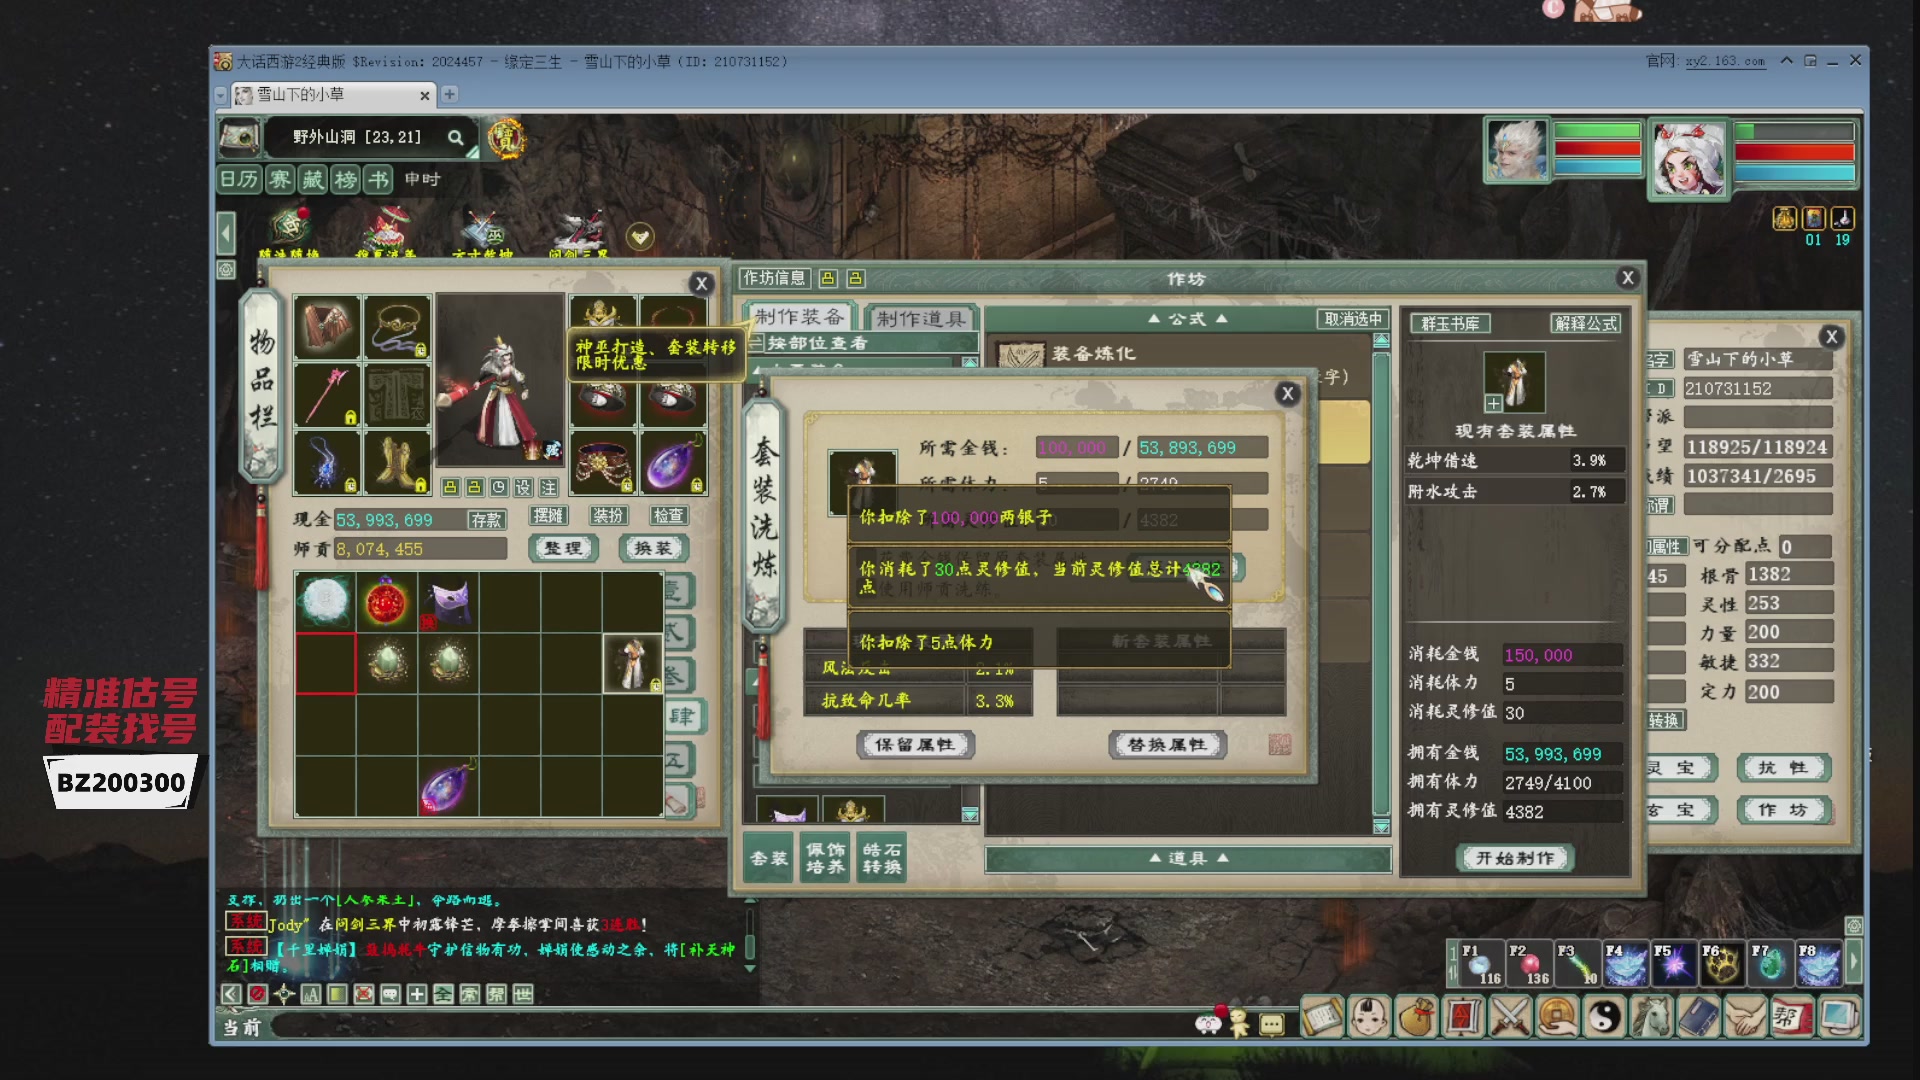Screen dimensions: 1920x1080
Task: Open the 榜 rankings button
Action: tap(346, 179)
